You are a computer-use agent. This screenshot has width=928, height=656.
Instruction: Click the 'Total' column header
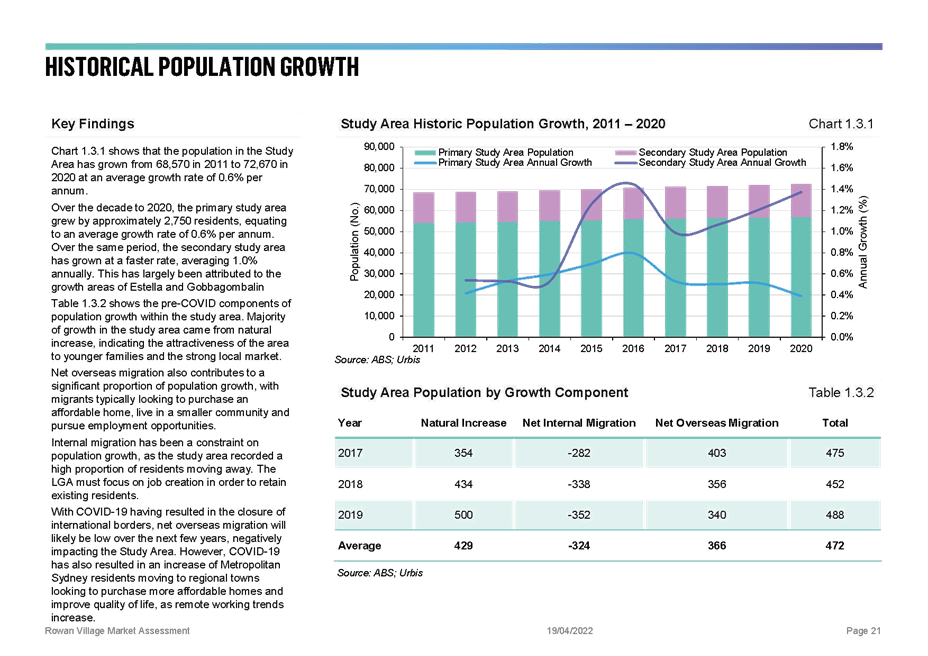pos(835,423)
